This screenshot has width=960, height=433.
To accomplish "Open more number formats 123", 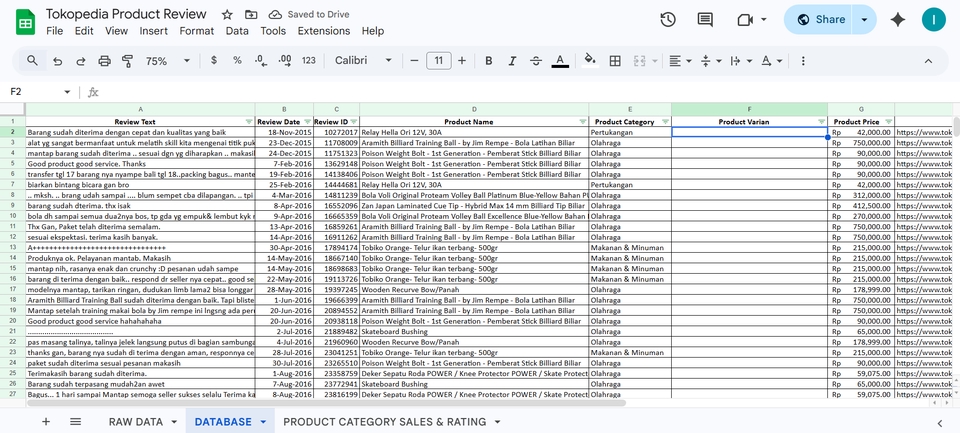I will tap(309, 61).
